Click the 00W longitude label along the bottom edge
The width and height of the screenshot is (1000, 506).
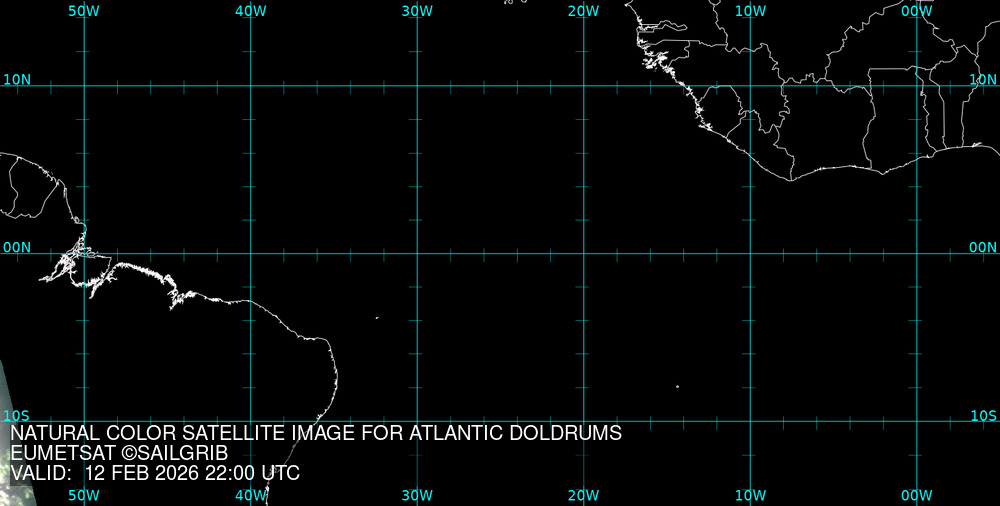pos(916,495)
